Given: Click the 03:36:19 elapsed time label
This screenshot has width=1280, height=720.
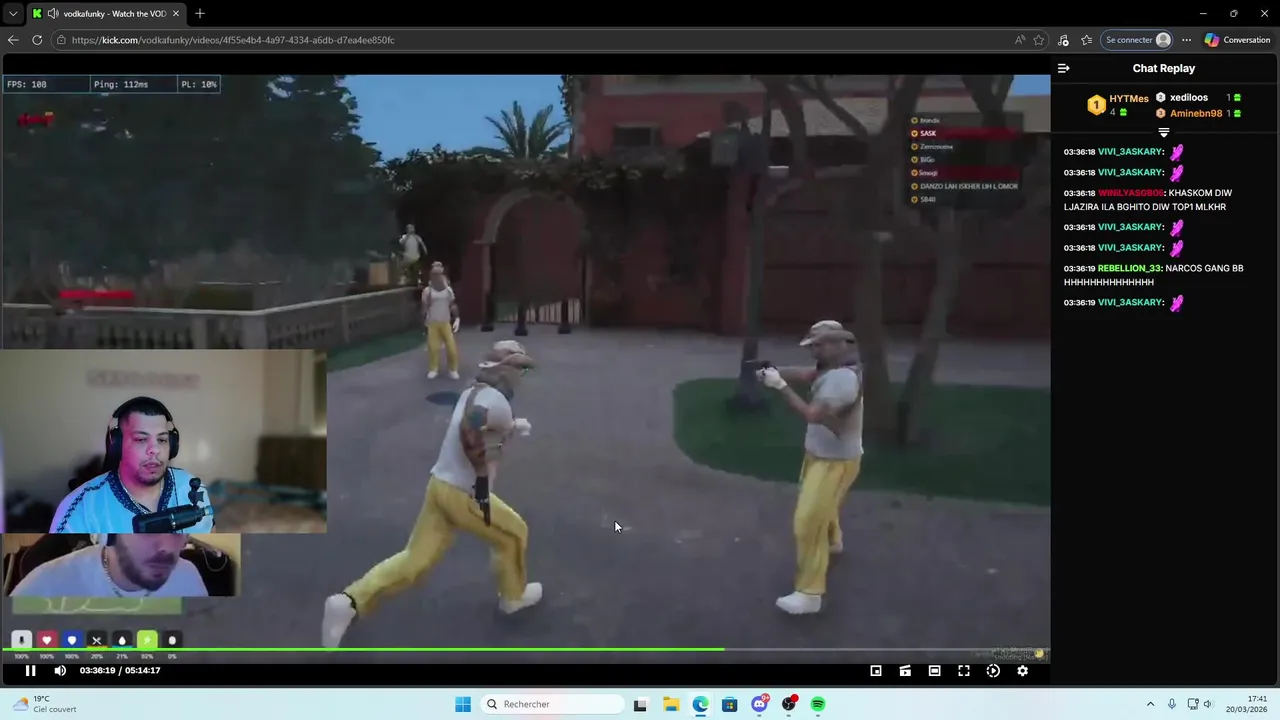Looking at the screenshot, I should coord(97,671).
